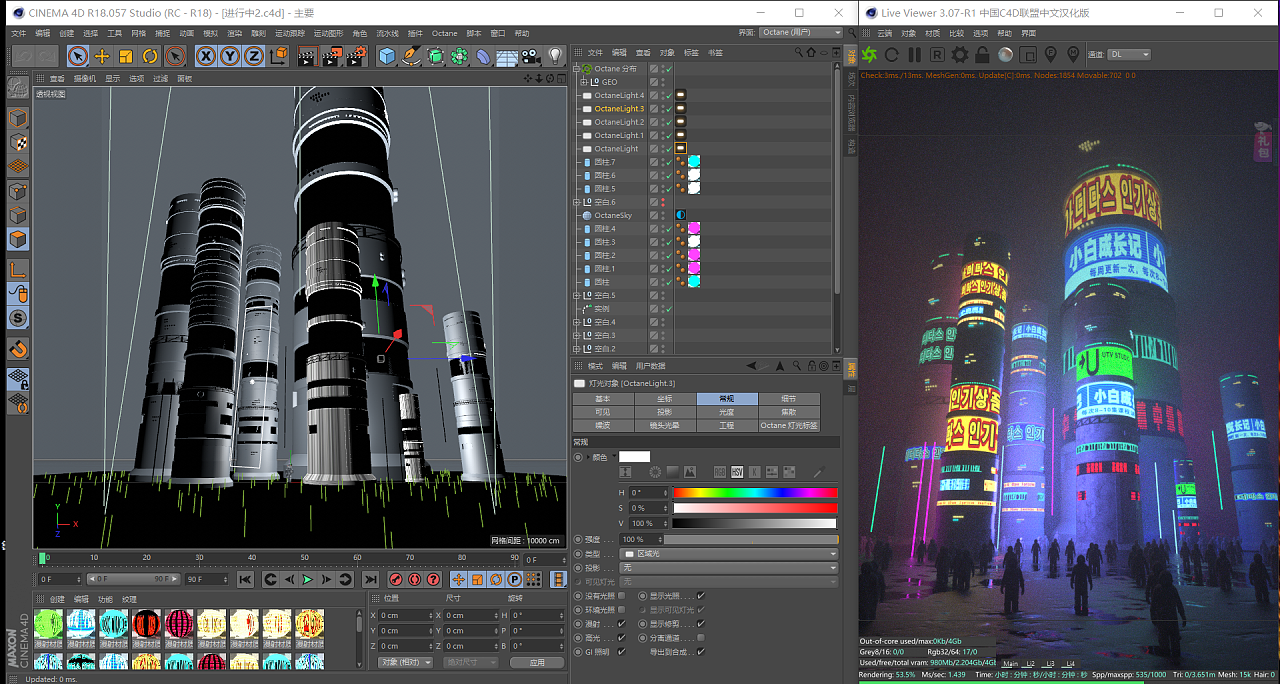The width and height of the screenshot is (1280, 684).
Task: Open the 文件 menu in main window
Action: (18, 33)
